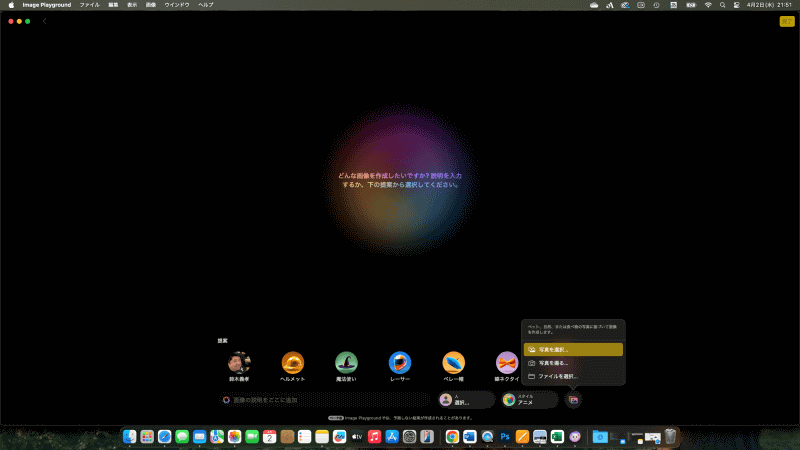Open the 表示 menu
Image resolution: width=800 pixels, height=450 pixels.
click(x=132, y=5)
